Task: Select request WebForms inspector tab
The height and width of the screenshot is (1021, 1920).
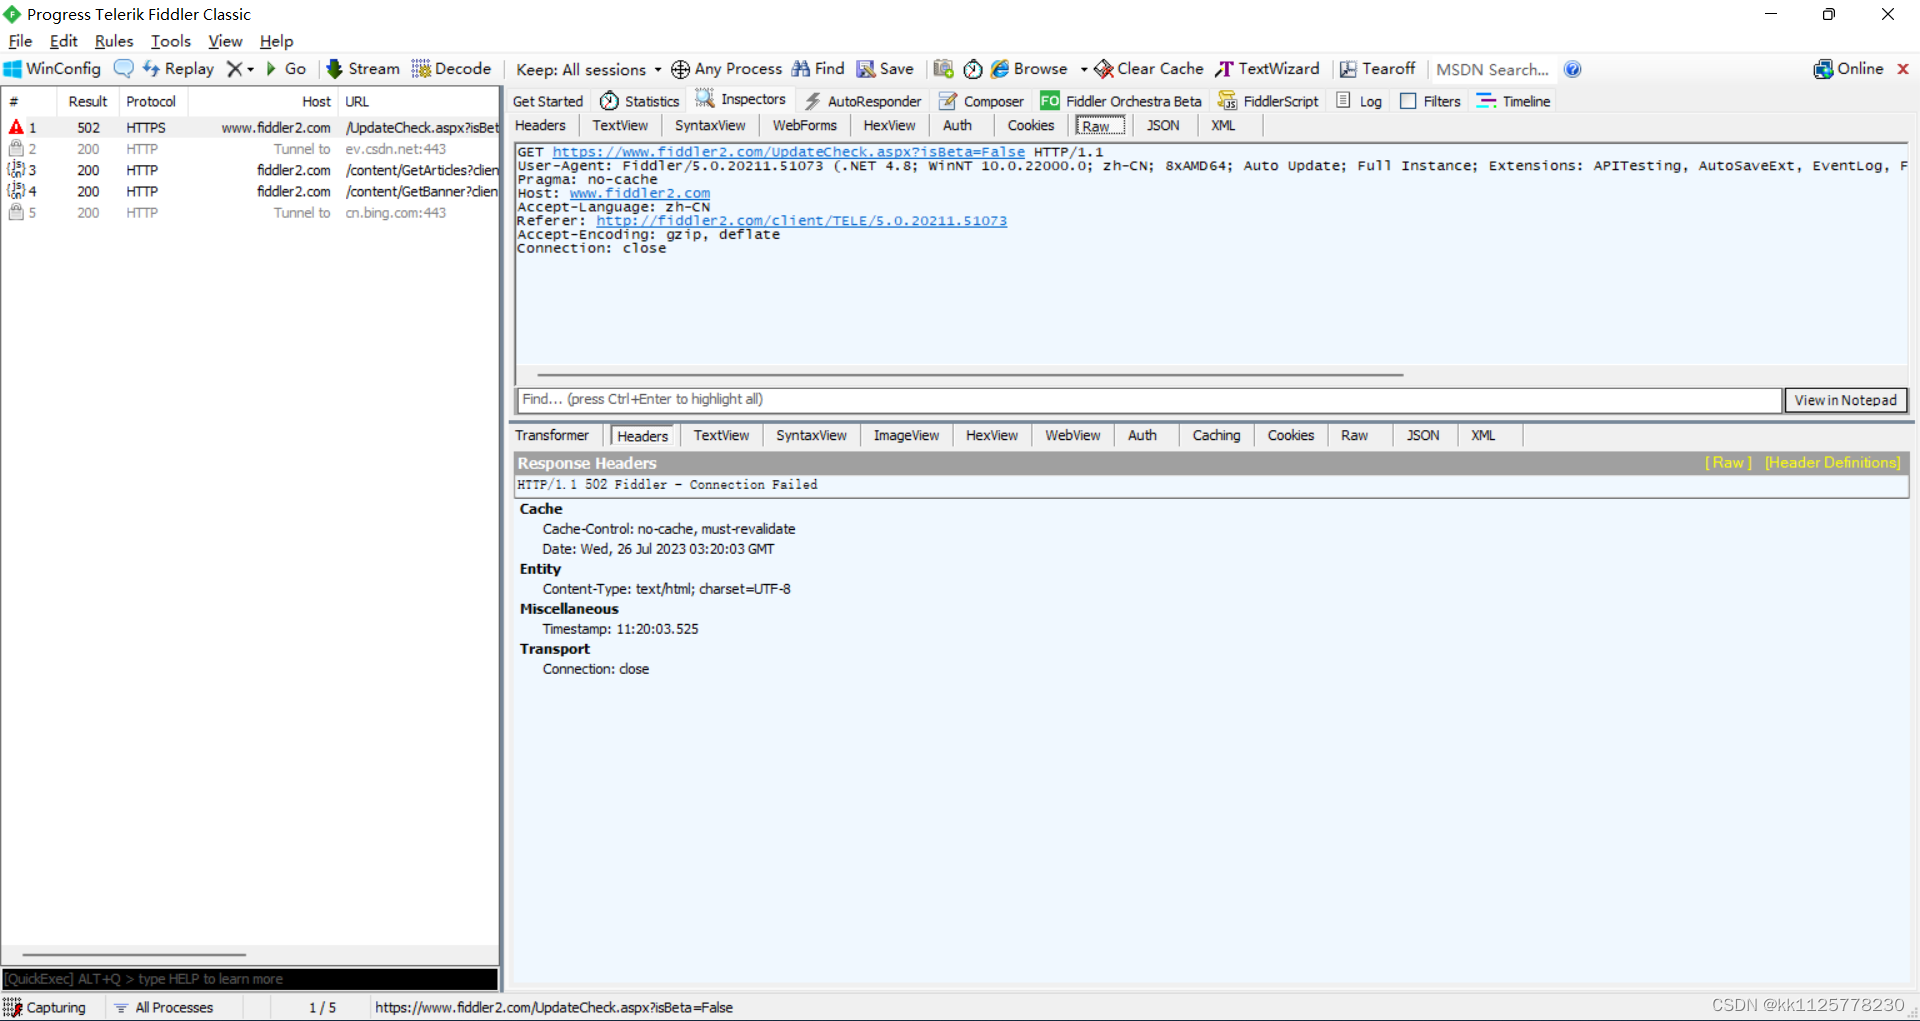Action: pos(804,125)
